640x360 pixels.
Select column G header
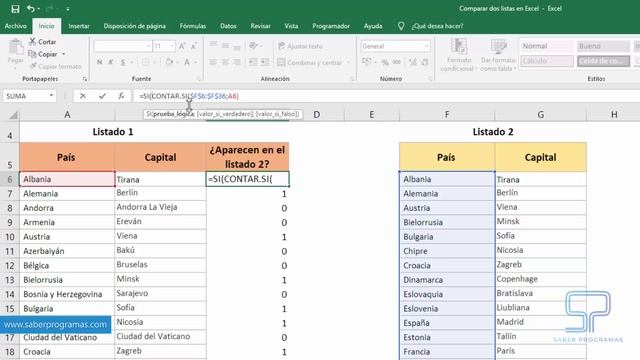point(540,115)
